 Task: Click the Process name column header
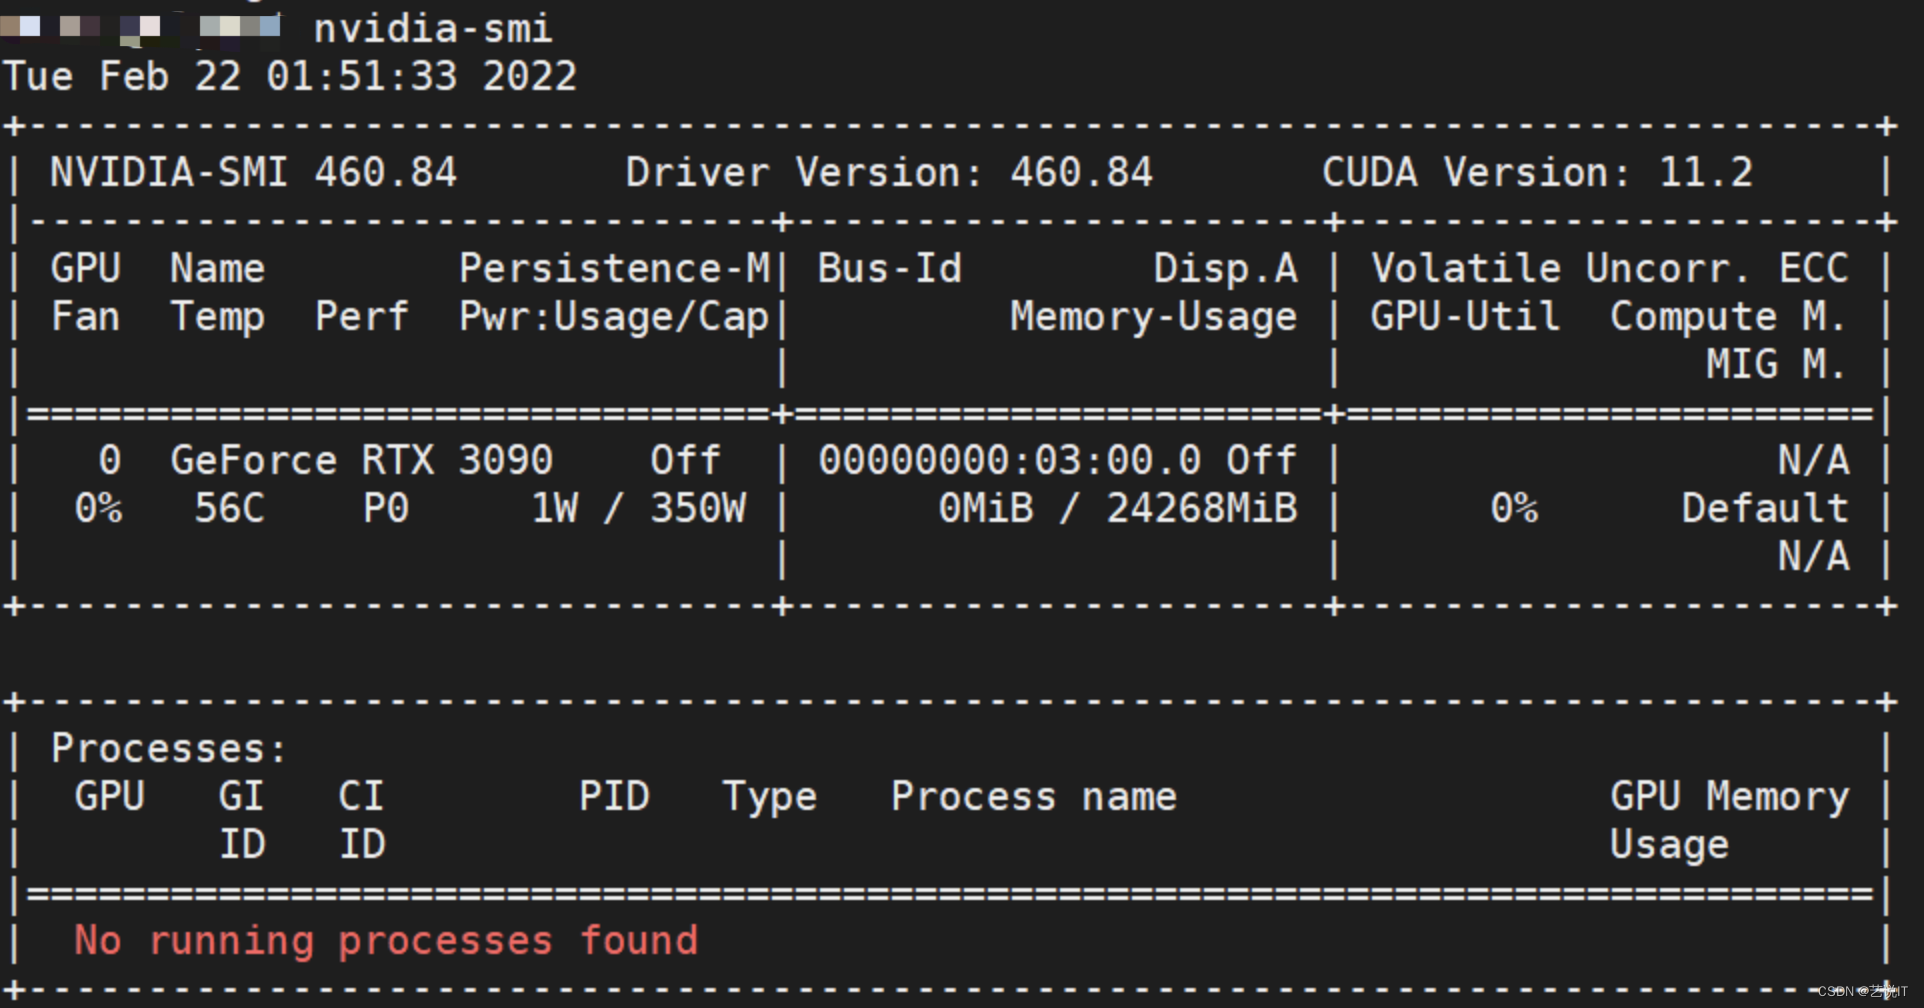coord(1034,797)
